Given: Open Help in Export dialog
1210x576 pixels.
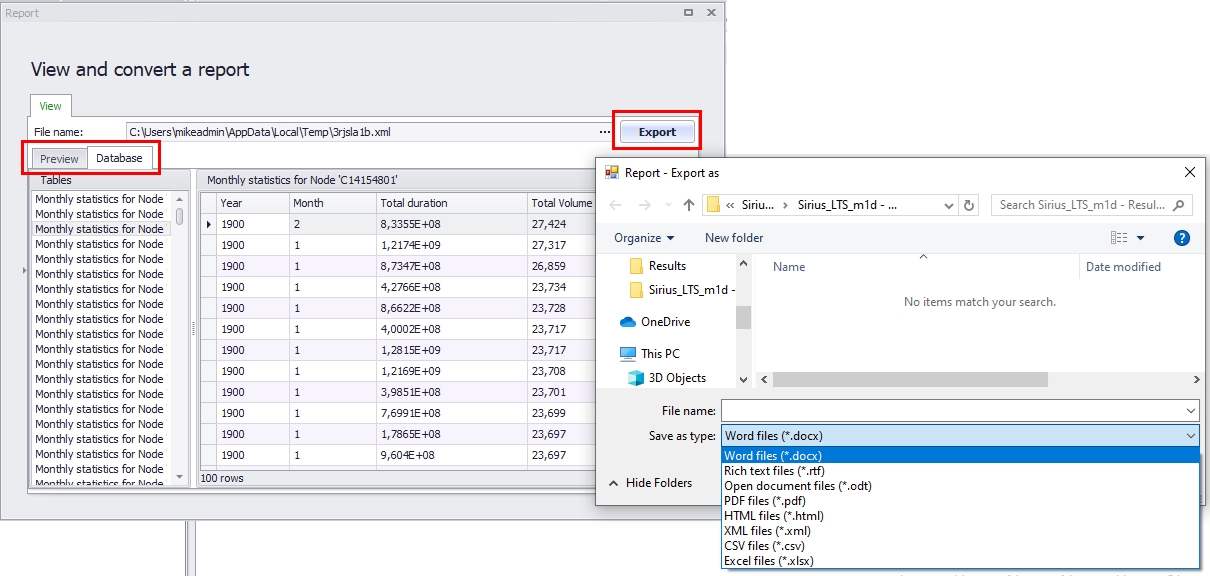Looking at the screenshot, I should [1181, 238].
